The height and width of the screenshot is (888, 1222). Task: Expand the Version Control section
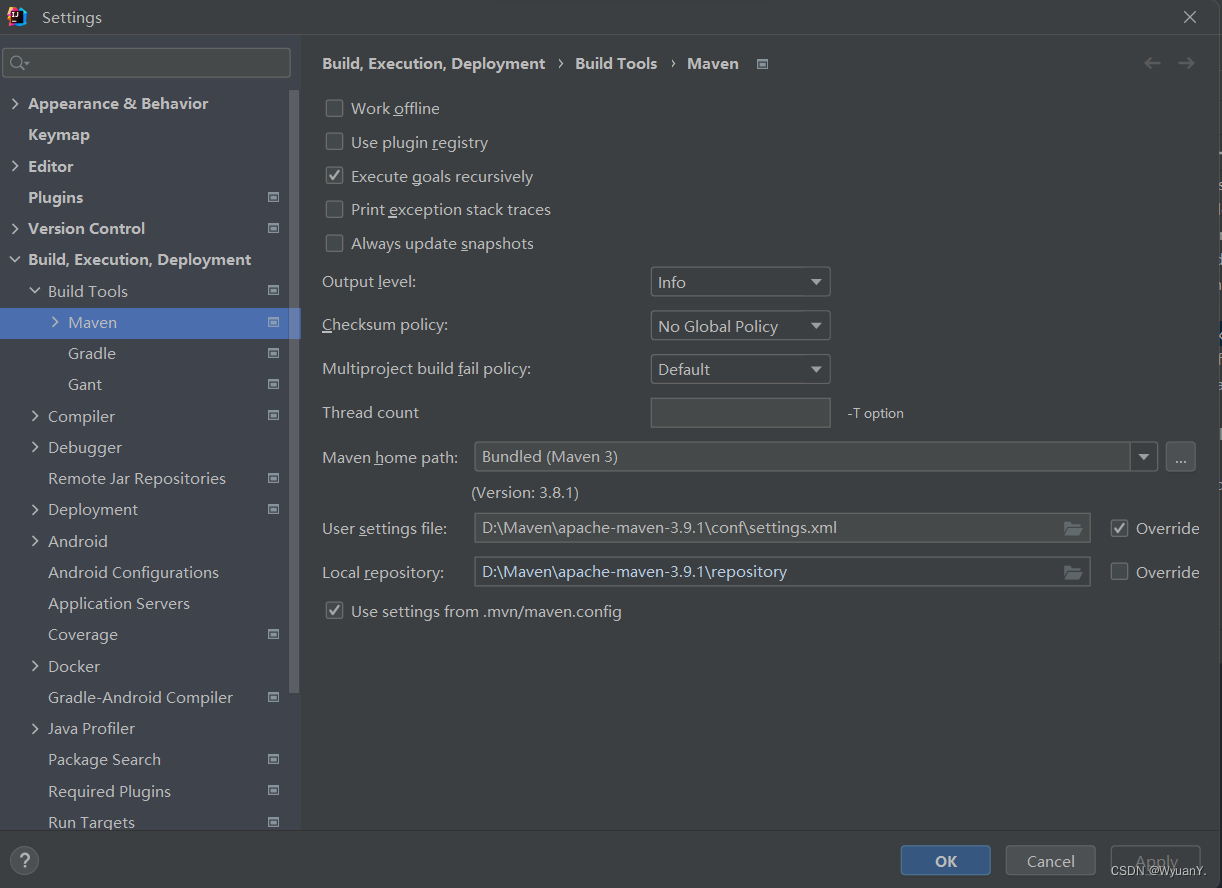(15, 228)
